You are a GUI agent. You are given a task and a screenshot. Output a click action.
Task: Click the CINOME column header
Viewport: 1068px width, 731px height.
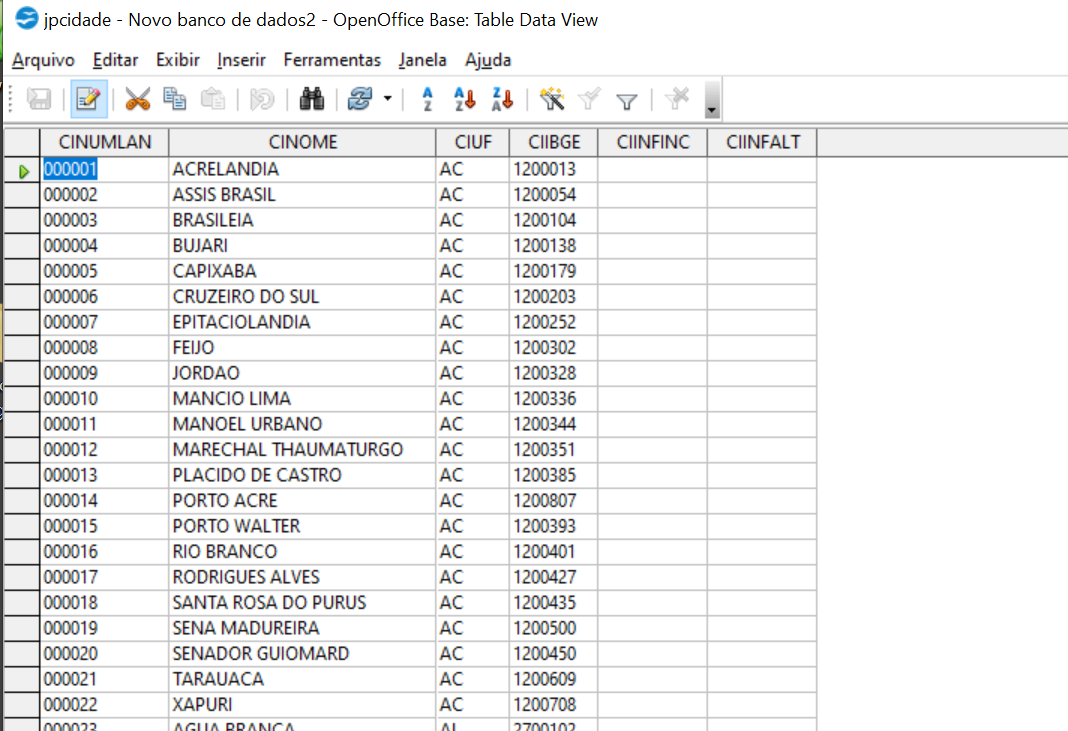tap(302, 142)
